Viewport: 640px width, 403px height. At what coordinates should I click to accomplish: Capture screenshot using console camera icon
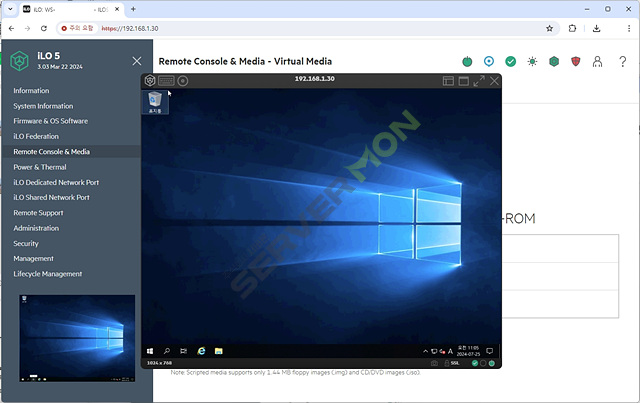[x=434, y=363]
